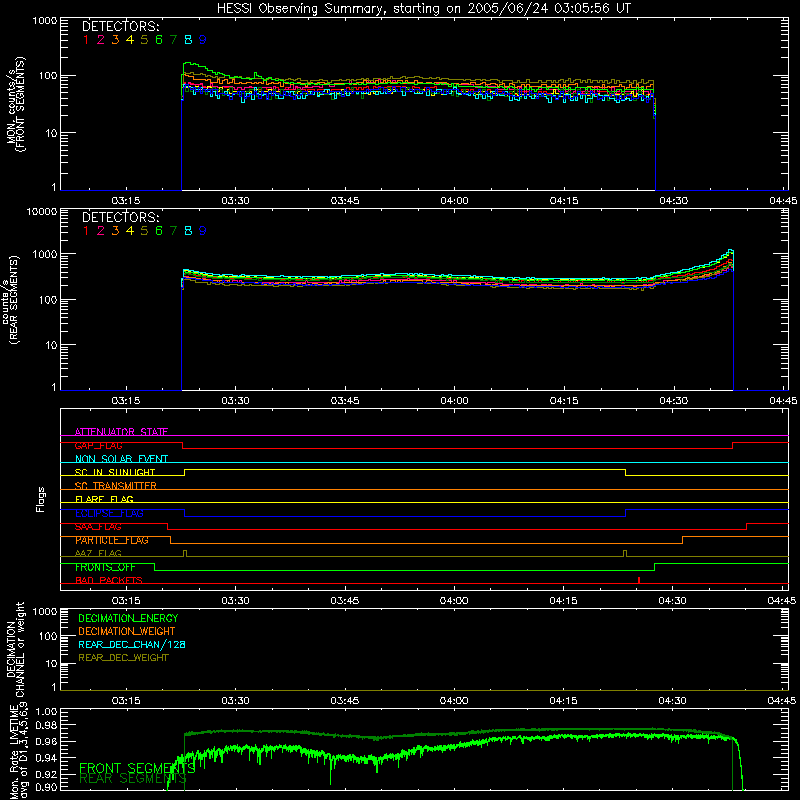
Task: Click the 0.98 y-axis value on livetime plot
Action: point(46,725)
